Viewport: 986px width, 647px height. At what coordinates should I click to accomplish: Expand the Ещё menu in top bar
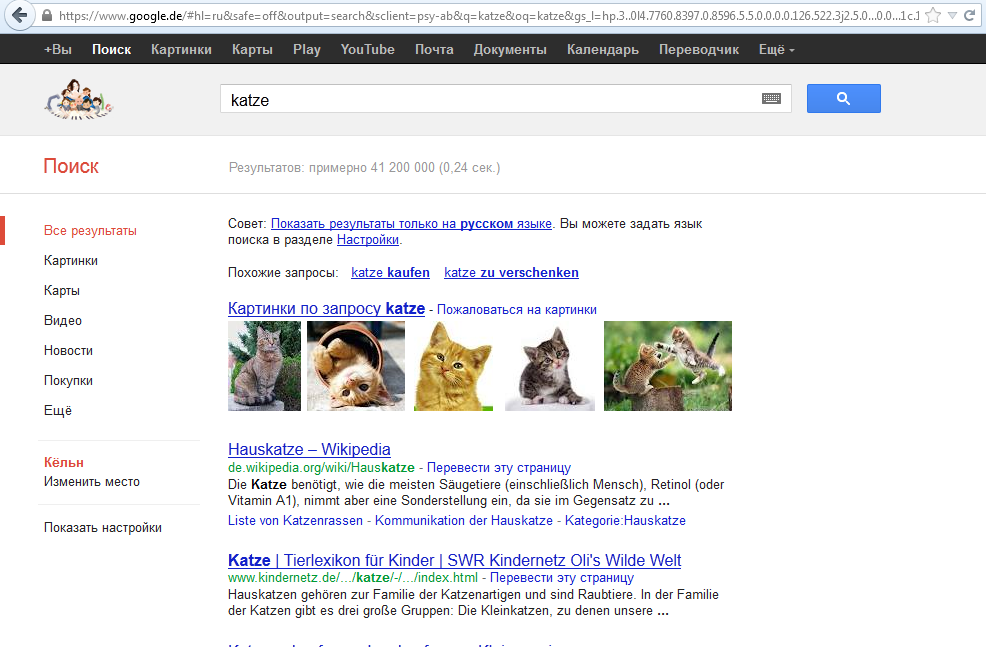click(x=777, y=50)
